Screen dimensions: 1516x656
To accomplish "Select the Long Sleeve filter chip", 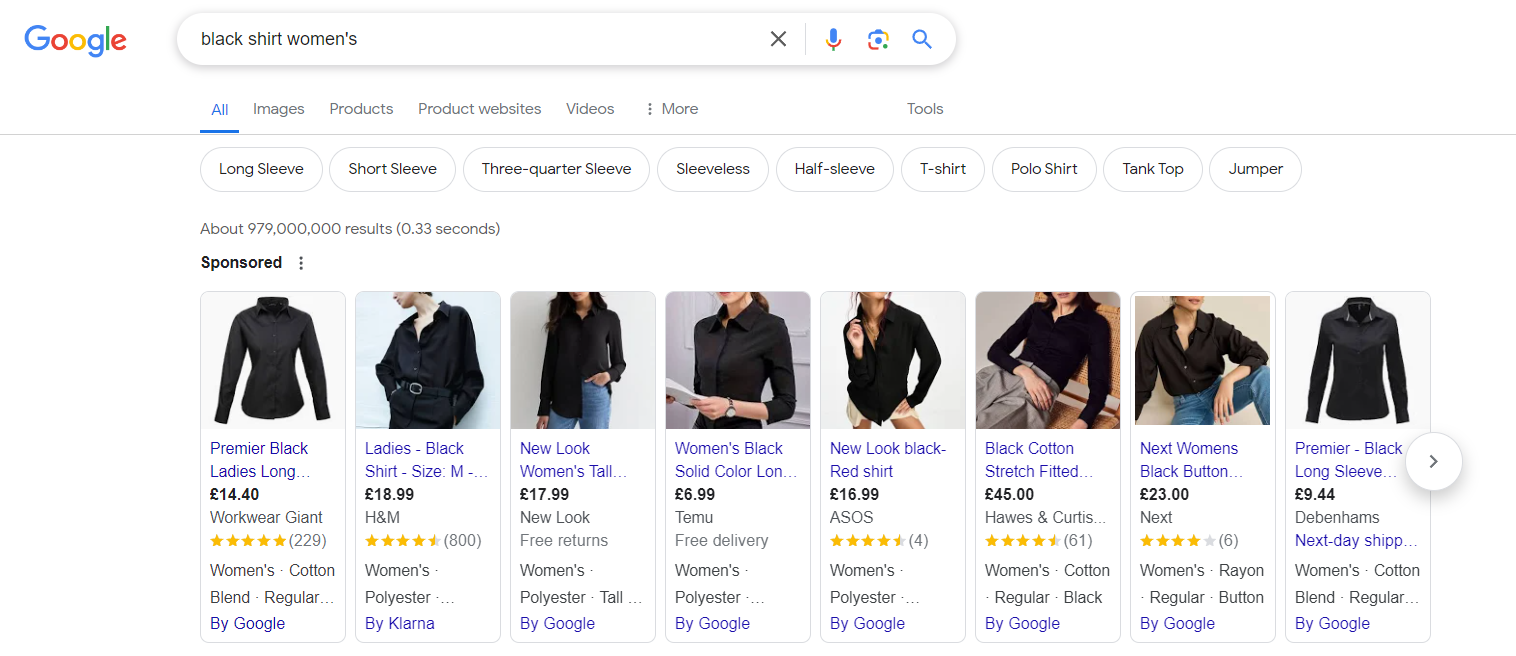I will [x=261, y=169].
